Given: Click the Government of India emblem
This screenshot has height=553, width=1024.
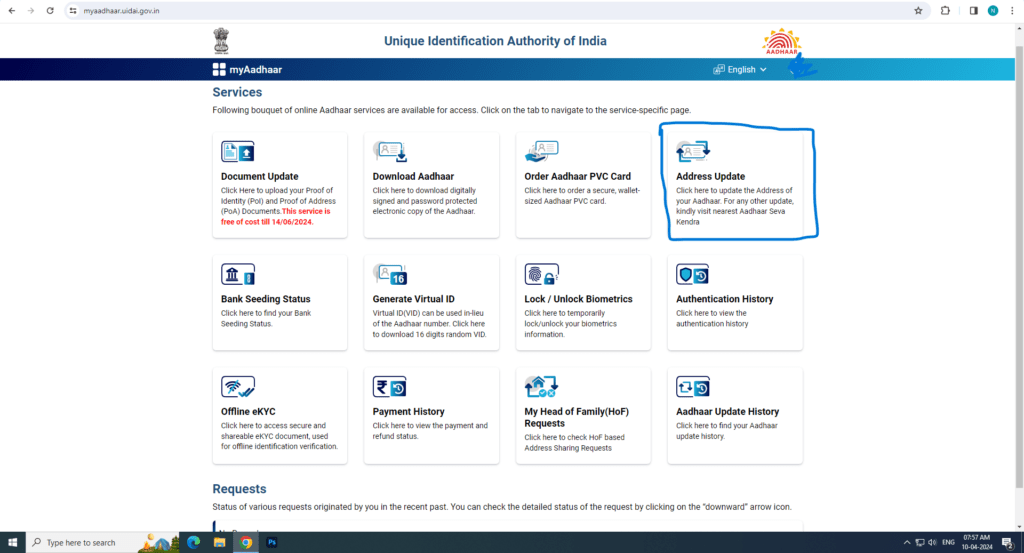Looking at the screenshot, I should 221,40.
